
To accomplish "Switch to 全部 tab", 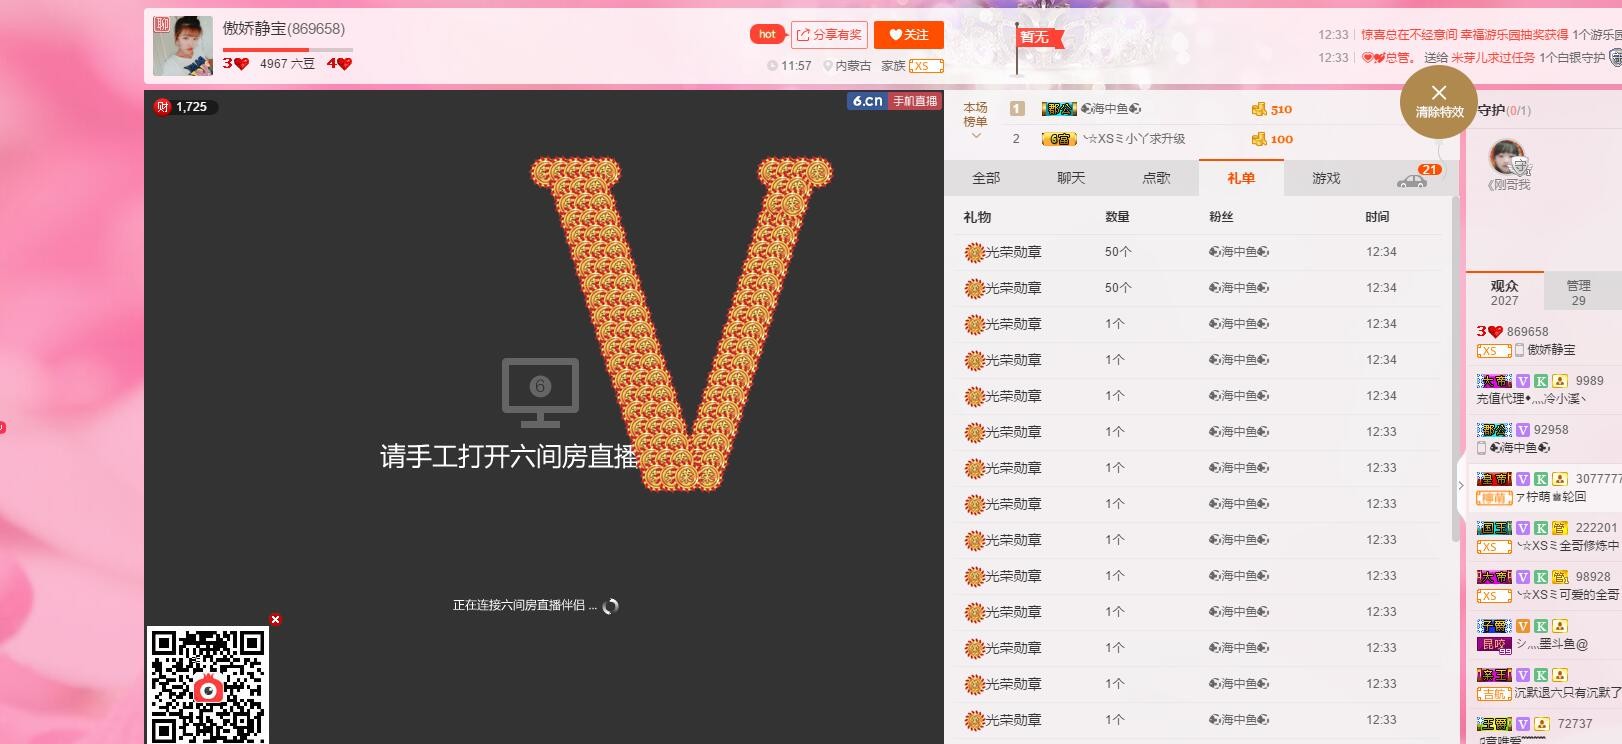I will (986, 177).
